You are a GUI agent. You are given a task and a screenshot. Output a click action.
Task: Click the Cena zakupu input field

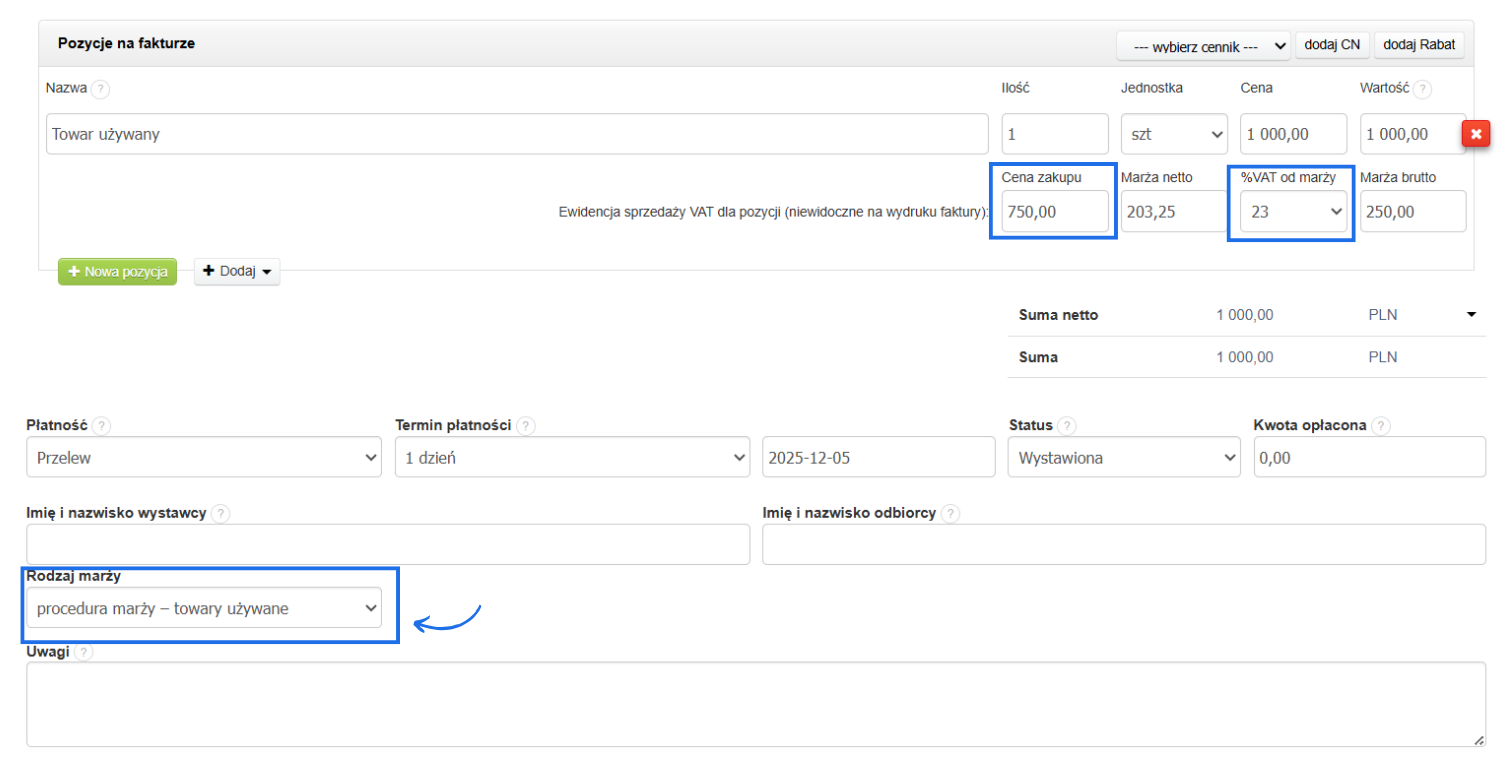[1054, 212]
